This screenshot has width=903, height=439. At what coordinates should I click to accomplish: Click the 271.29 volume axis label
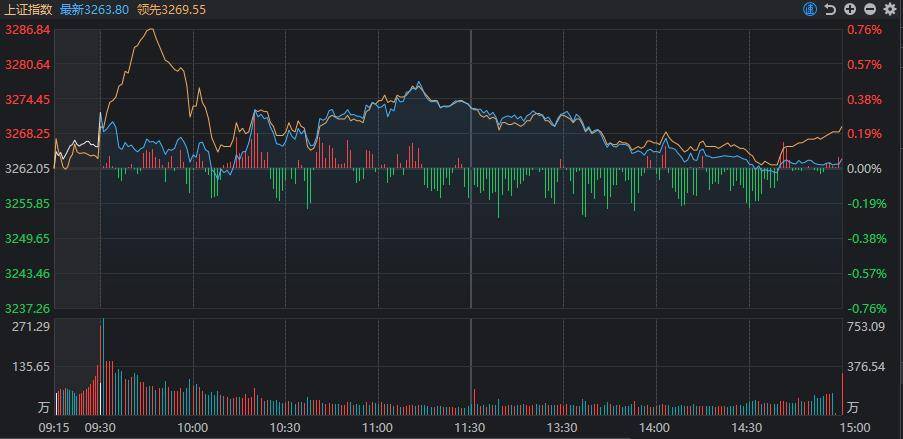[35, 327]
